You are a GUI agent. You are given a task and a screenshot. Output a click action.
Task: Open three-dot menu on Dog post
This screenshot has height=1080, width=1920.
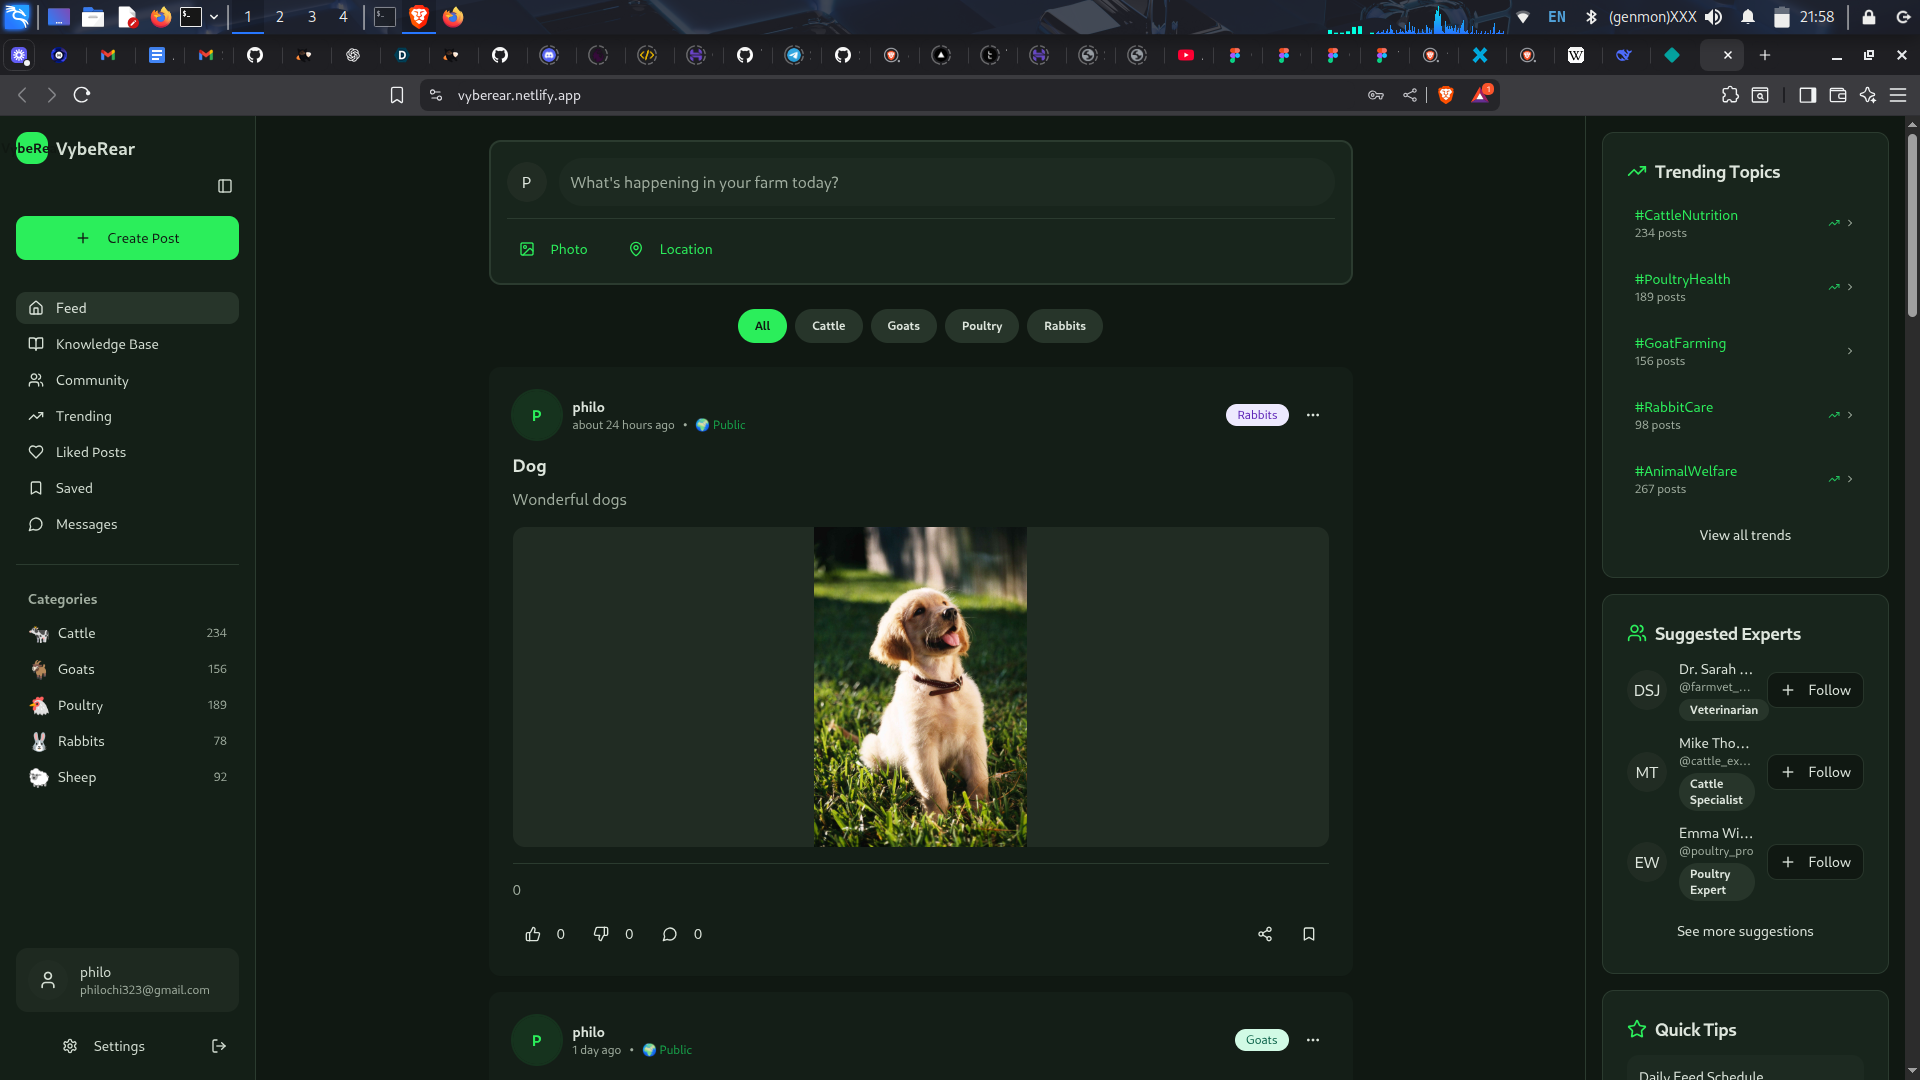click(1313, 415)
